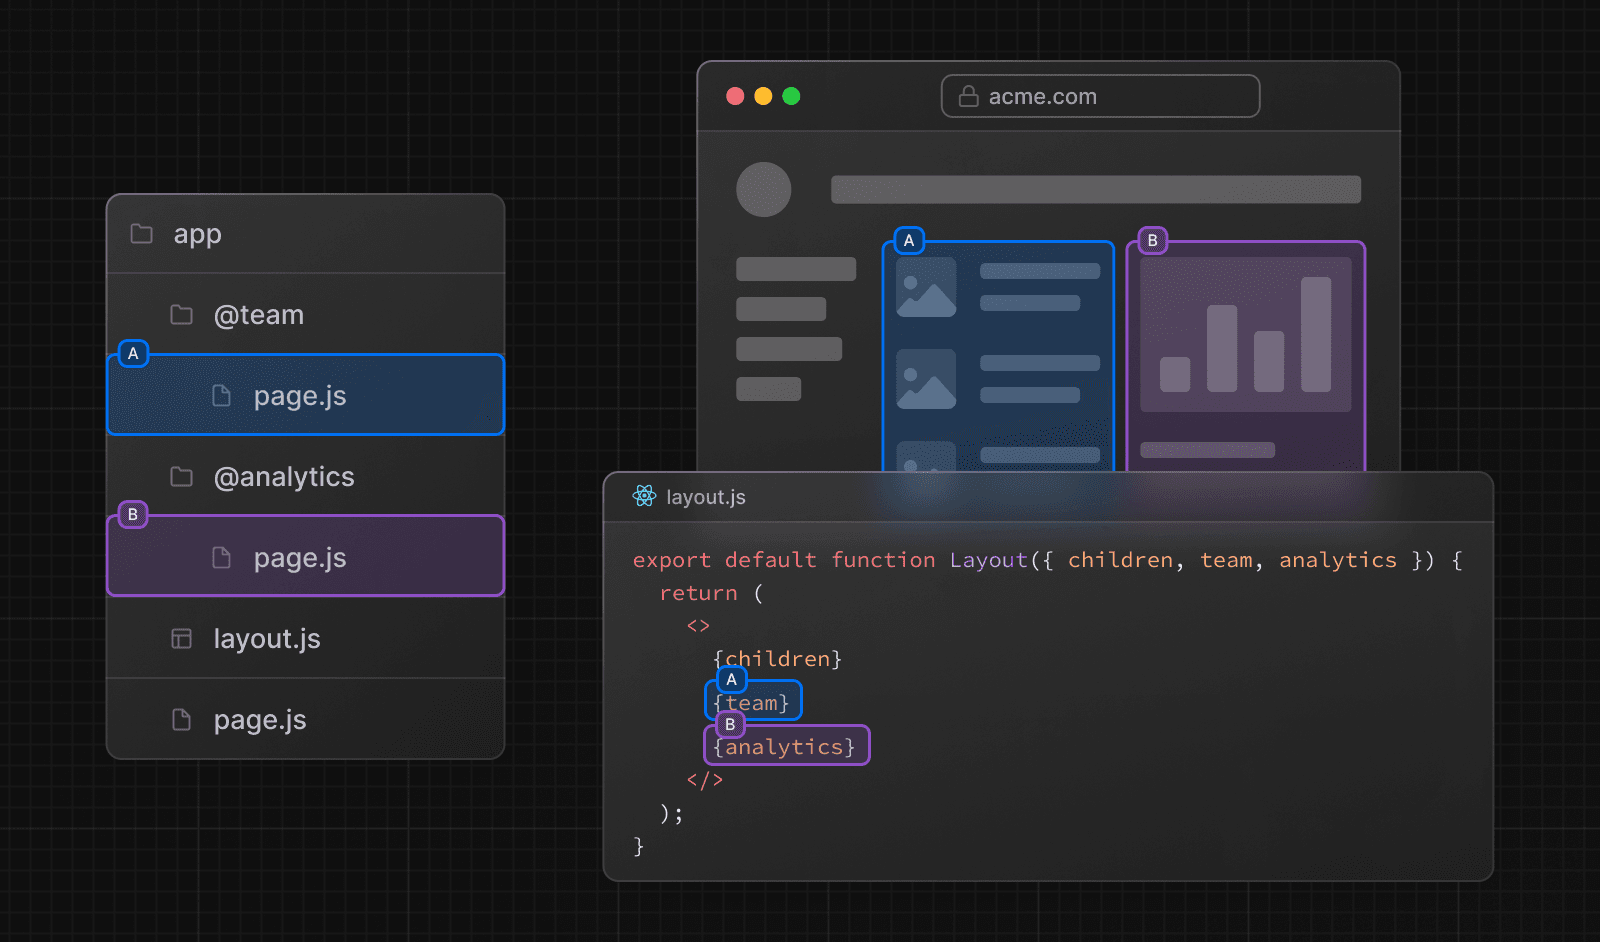The width and height of the screenshot is (1600, 942).
Task: Click the first image thumbnail in panel A
Action: coord(926,287)
